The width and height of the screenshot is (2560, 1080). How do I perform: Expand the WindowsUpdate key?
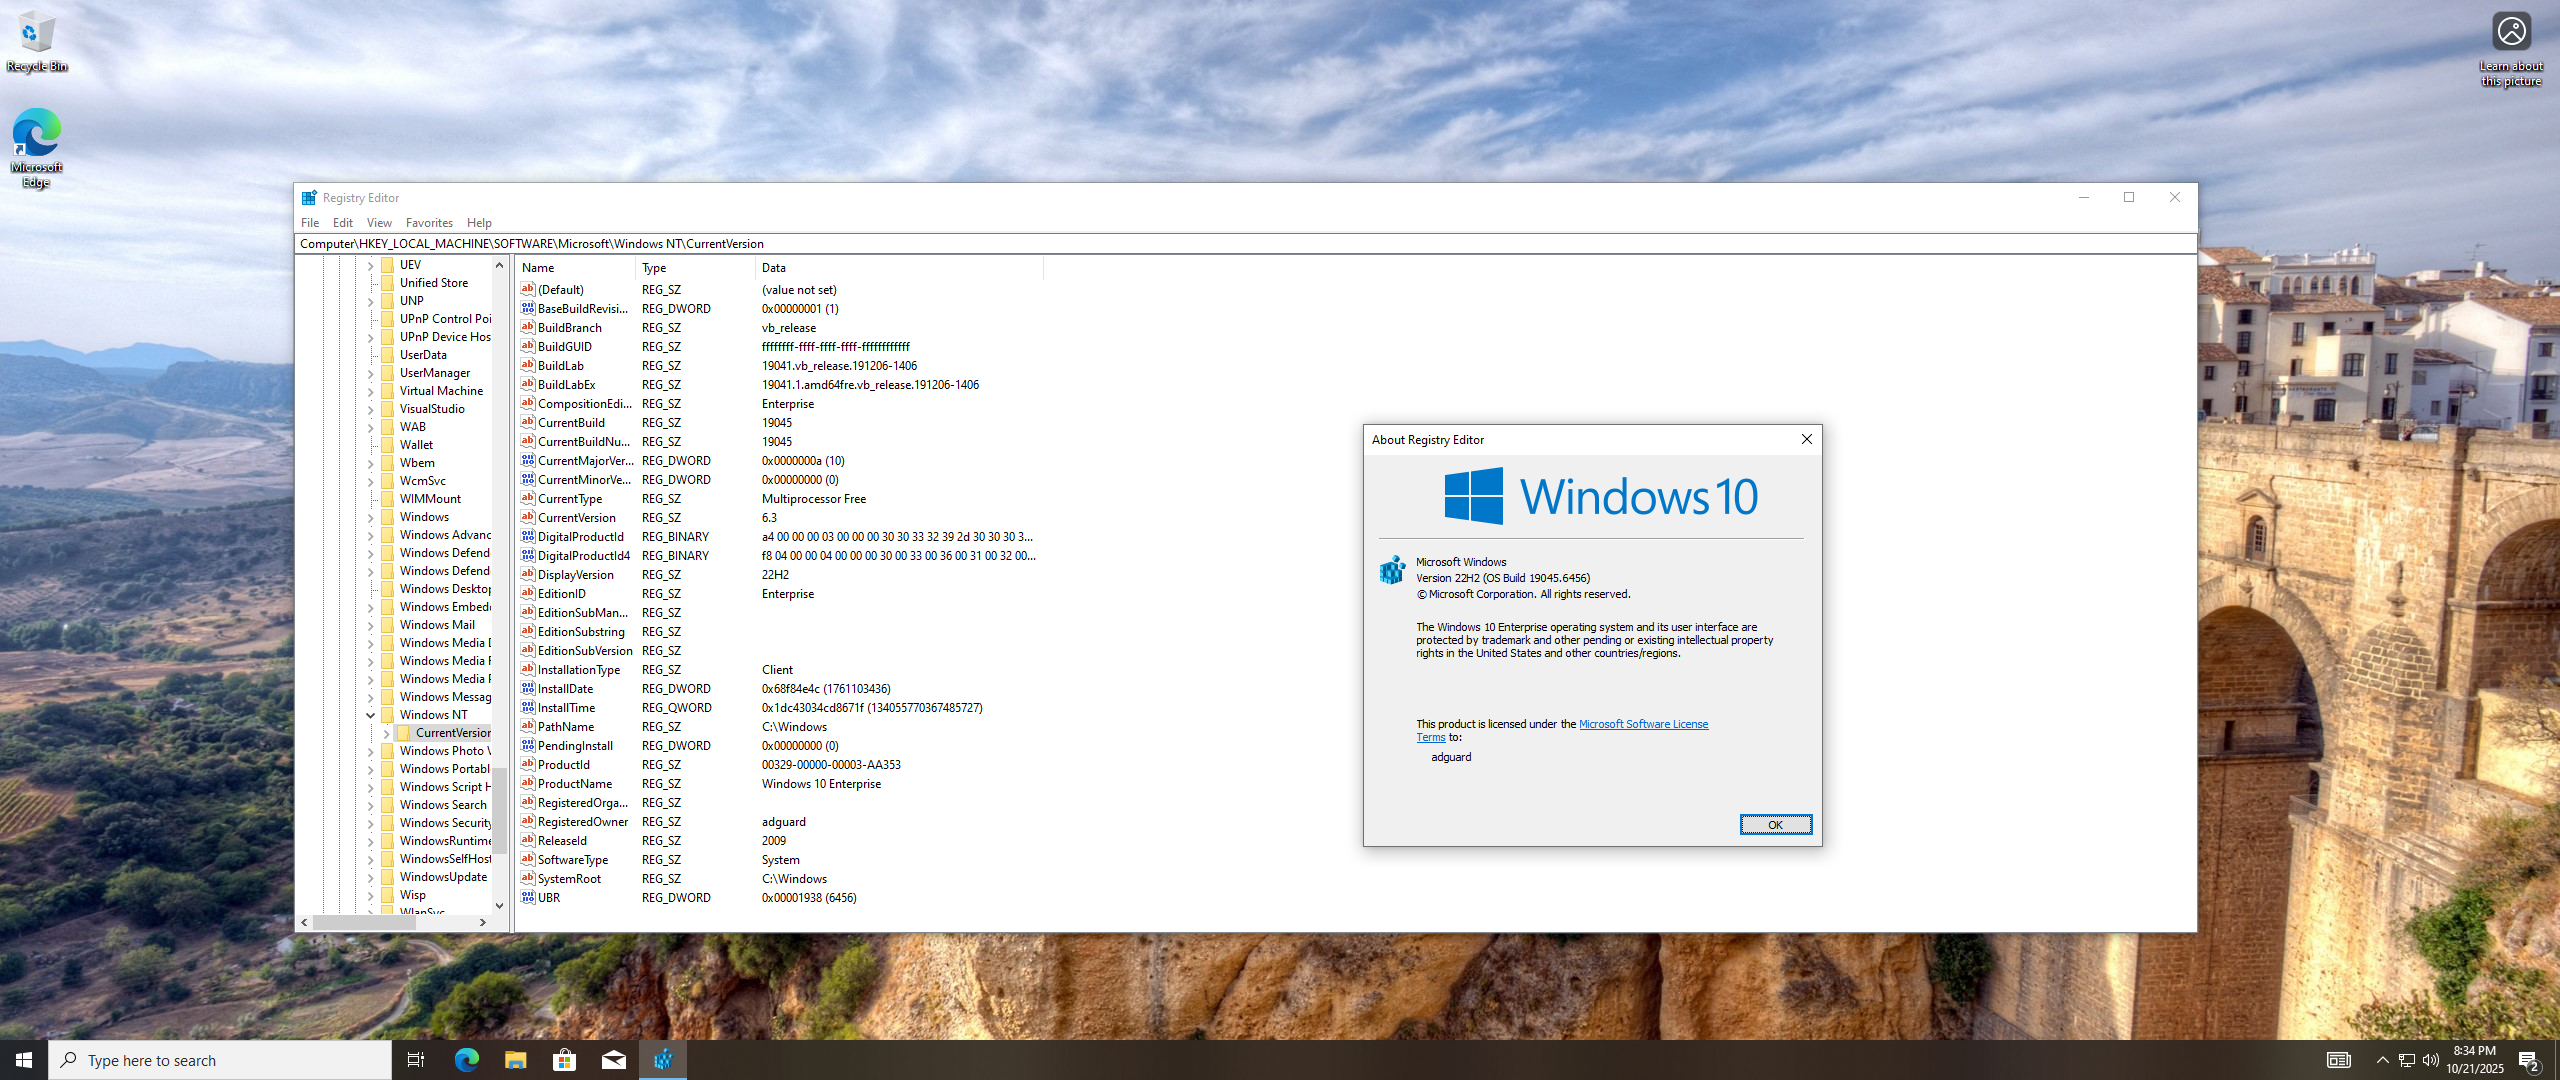tap(371, 877)
